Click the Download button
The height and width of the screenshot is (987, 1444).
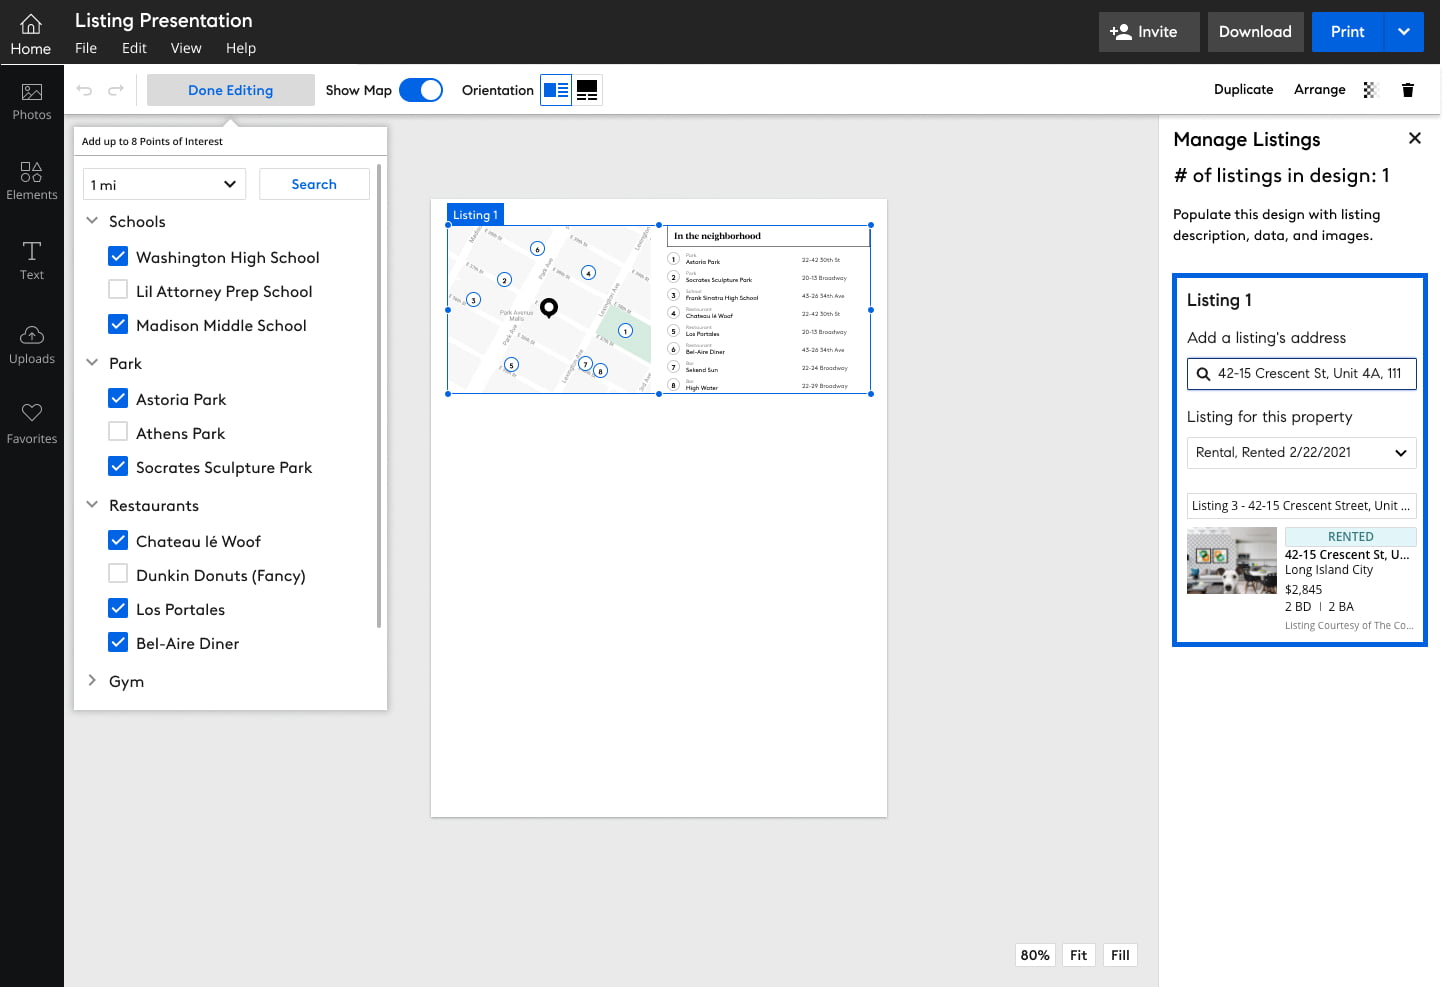(1255, 32)
